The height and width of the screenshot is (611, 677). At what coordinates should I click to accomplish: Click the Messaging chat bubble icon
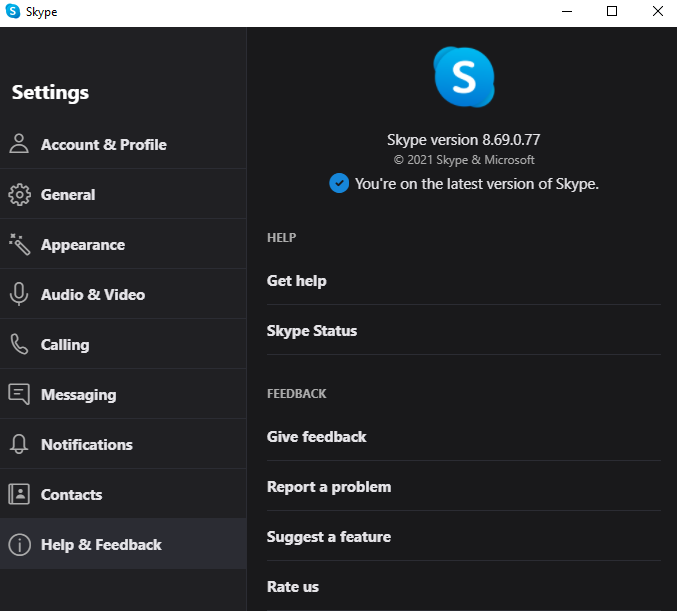tap(19, 394)
